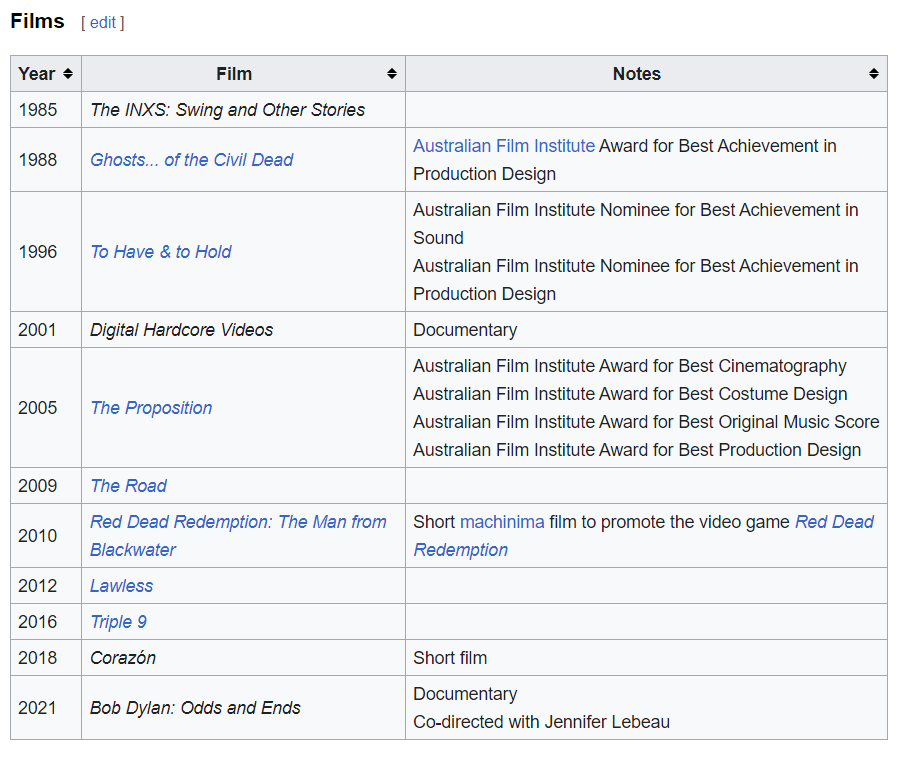Open the machinima link in Notes
Screen dimensions: 898x758
click(502, 522)
